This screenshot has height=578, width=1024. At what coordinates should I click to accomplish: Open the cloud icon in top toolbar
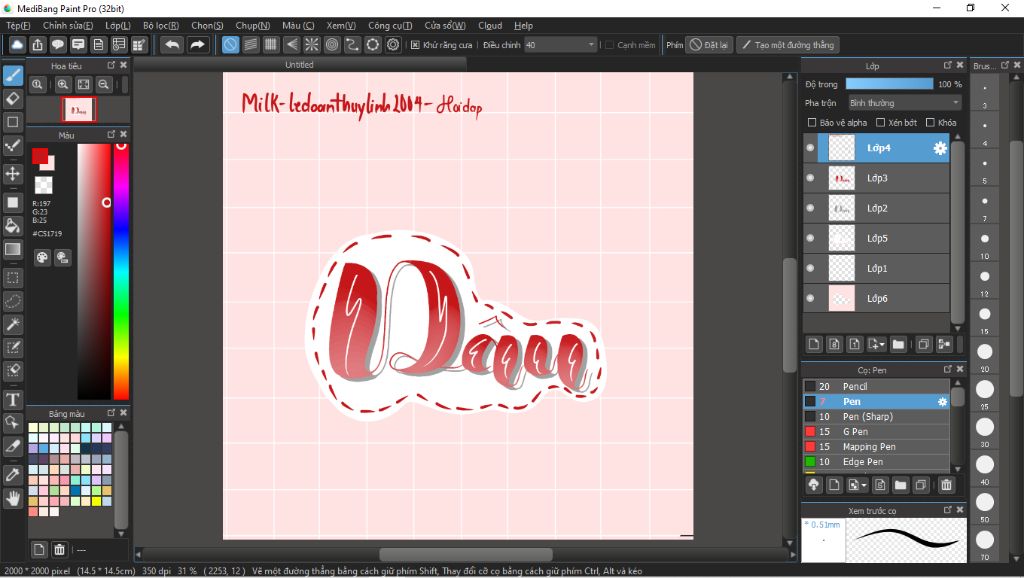point(17,45)
